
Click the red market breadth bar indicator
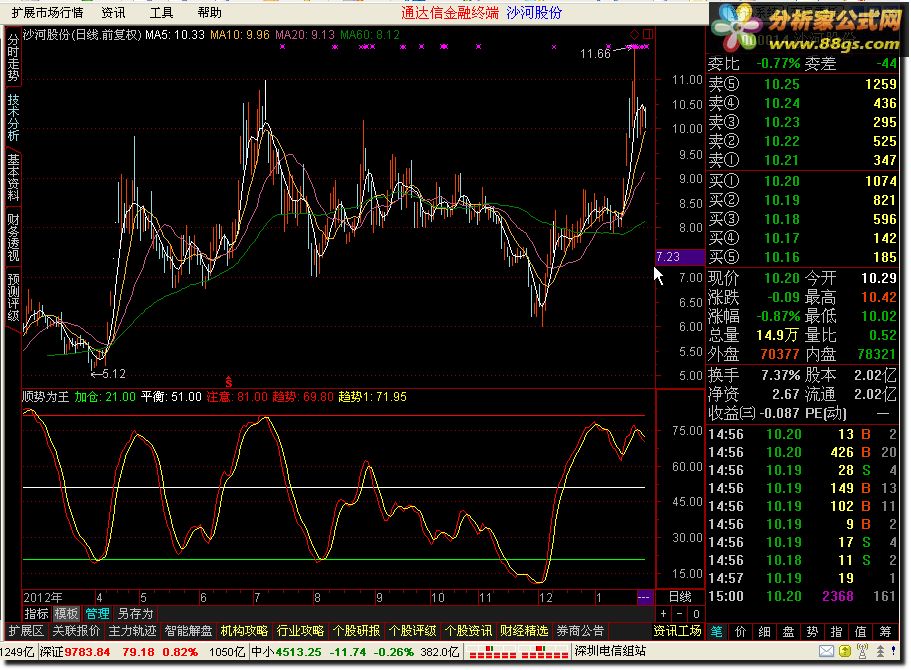(519, 652)
